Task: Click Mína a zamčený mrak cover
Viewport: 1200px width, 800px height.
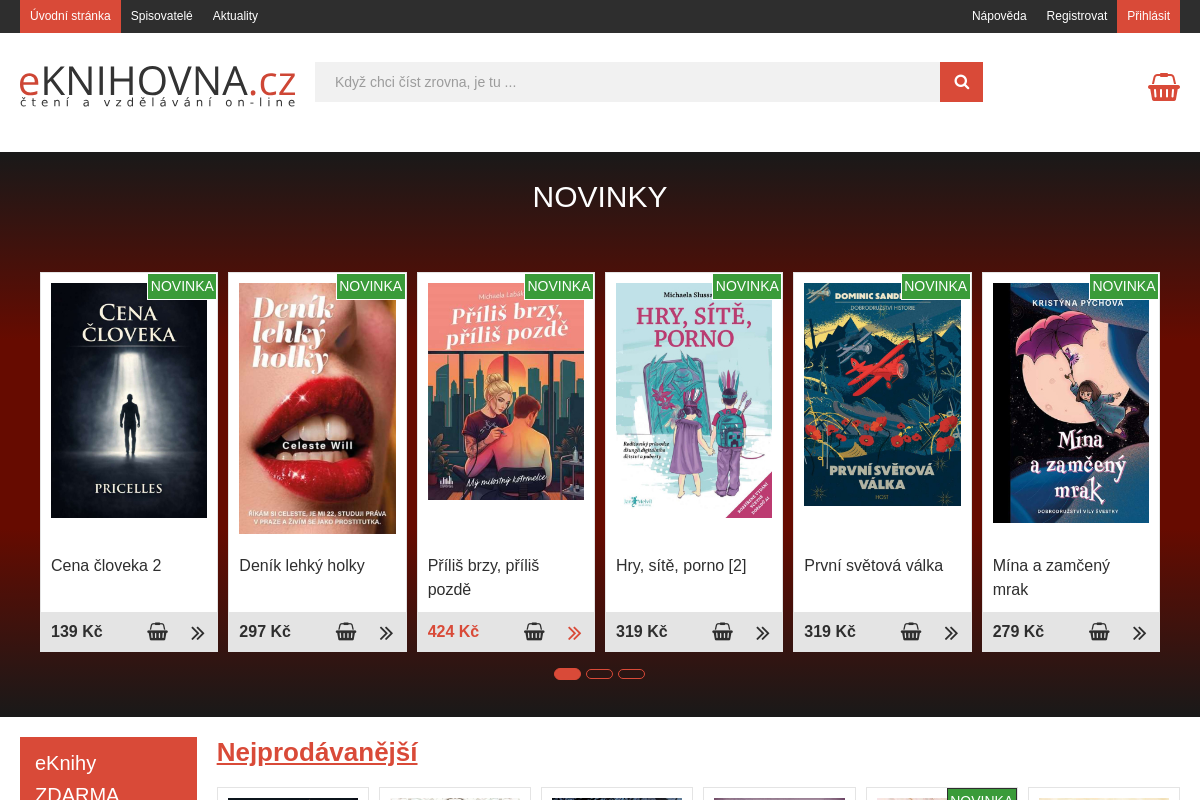Action: coord(1071,403)
